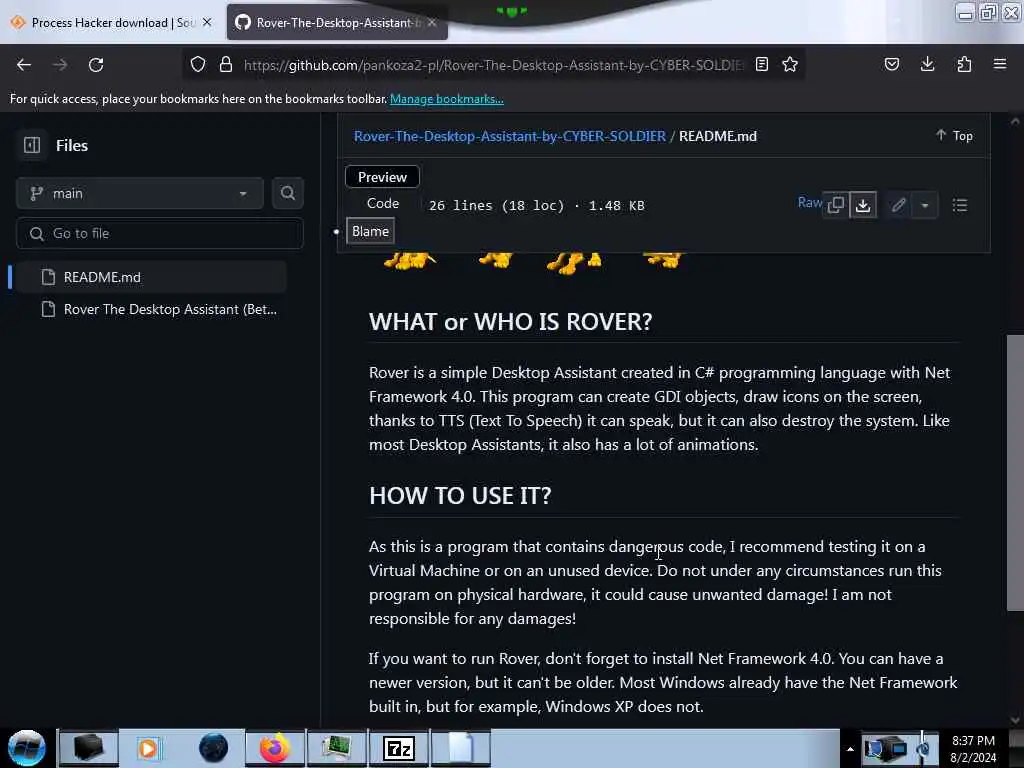Click the search files magnifier button

288,193
